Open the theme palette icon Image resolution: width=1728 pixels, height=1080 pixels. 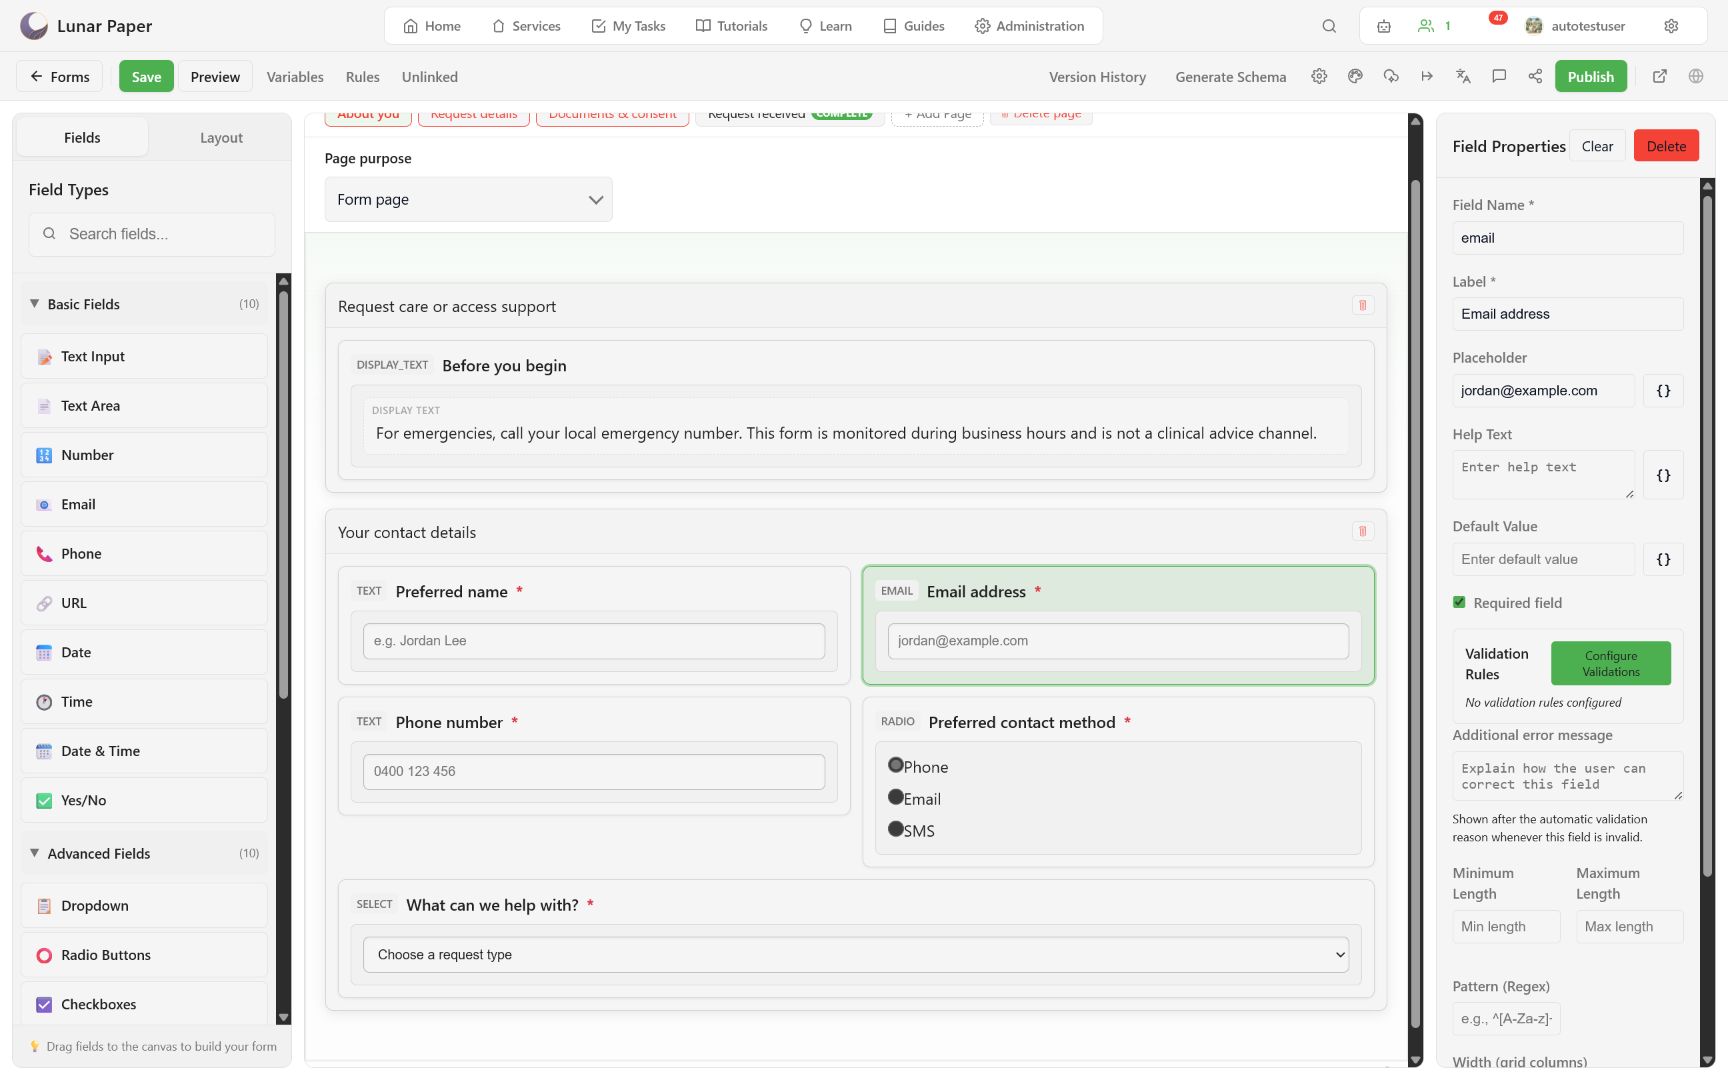tap(1355, 76)
